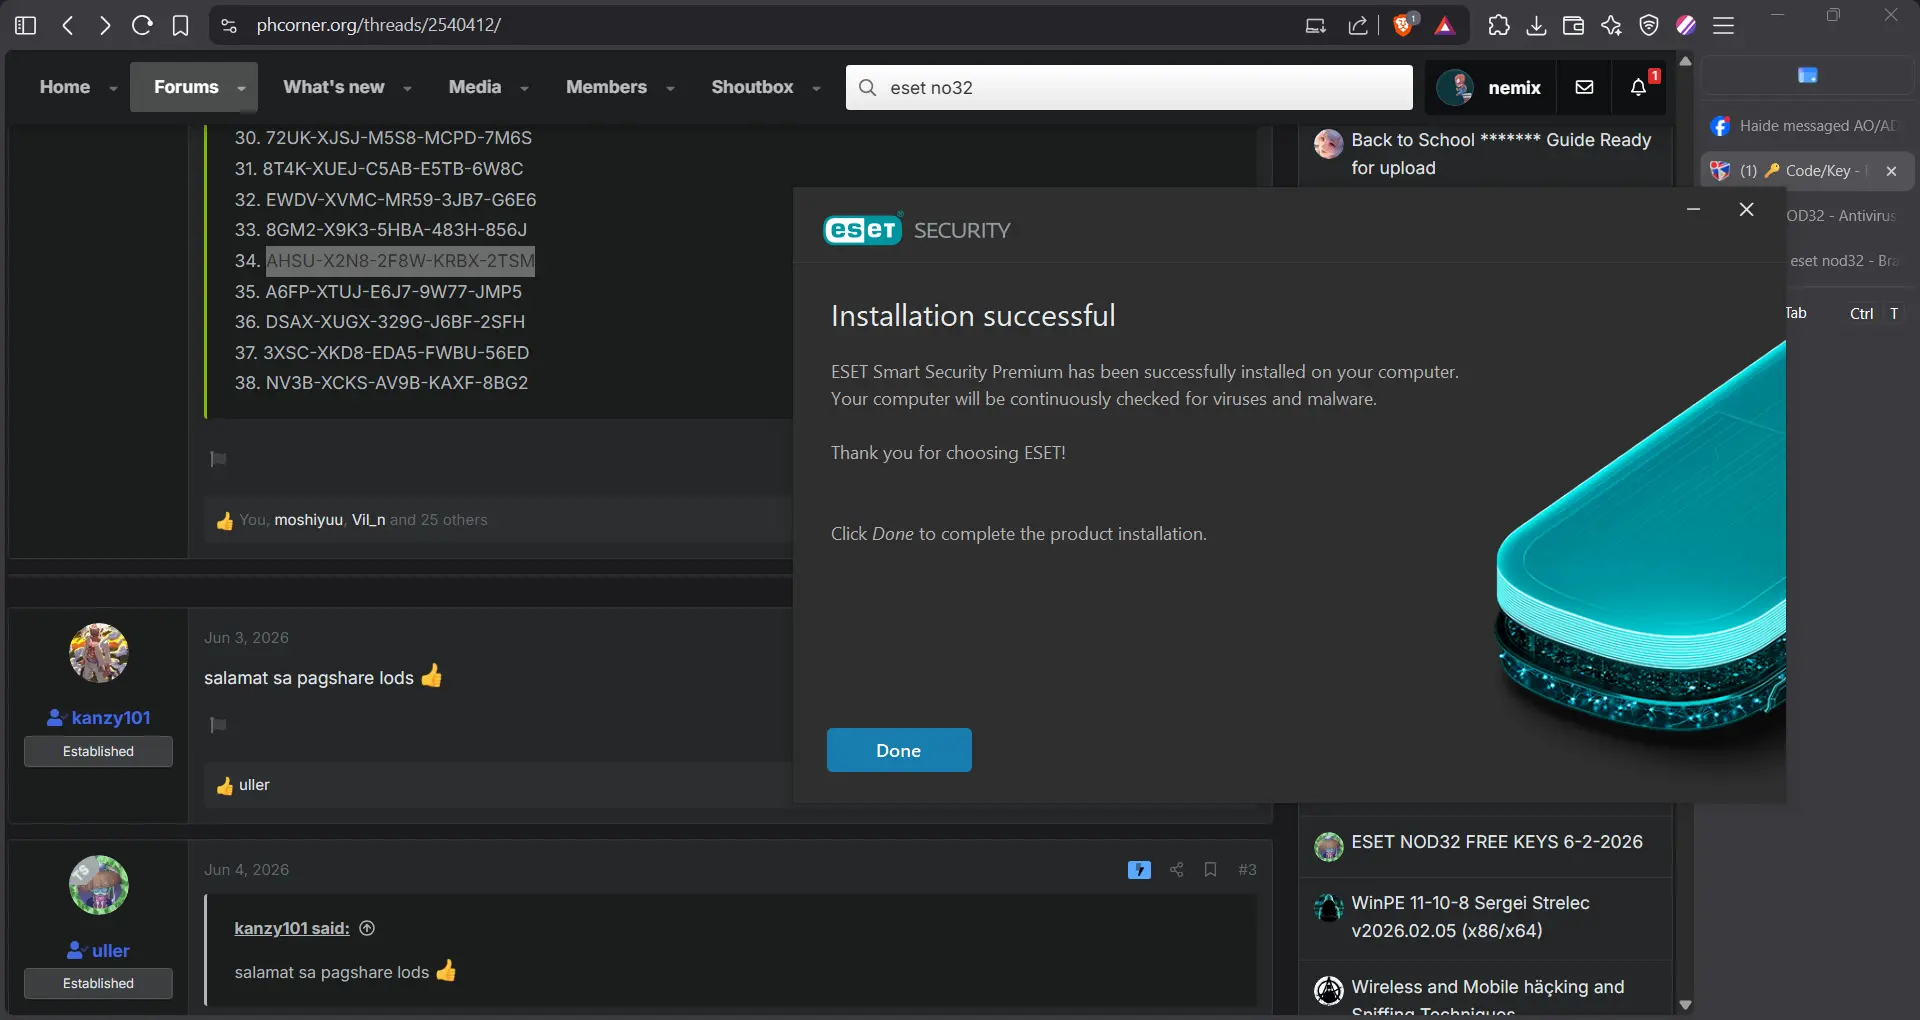The height and width of the screenshot is (1020, 1920).
Task: Show who liked: and 25 others
Action: click(x=439, y=520)
